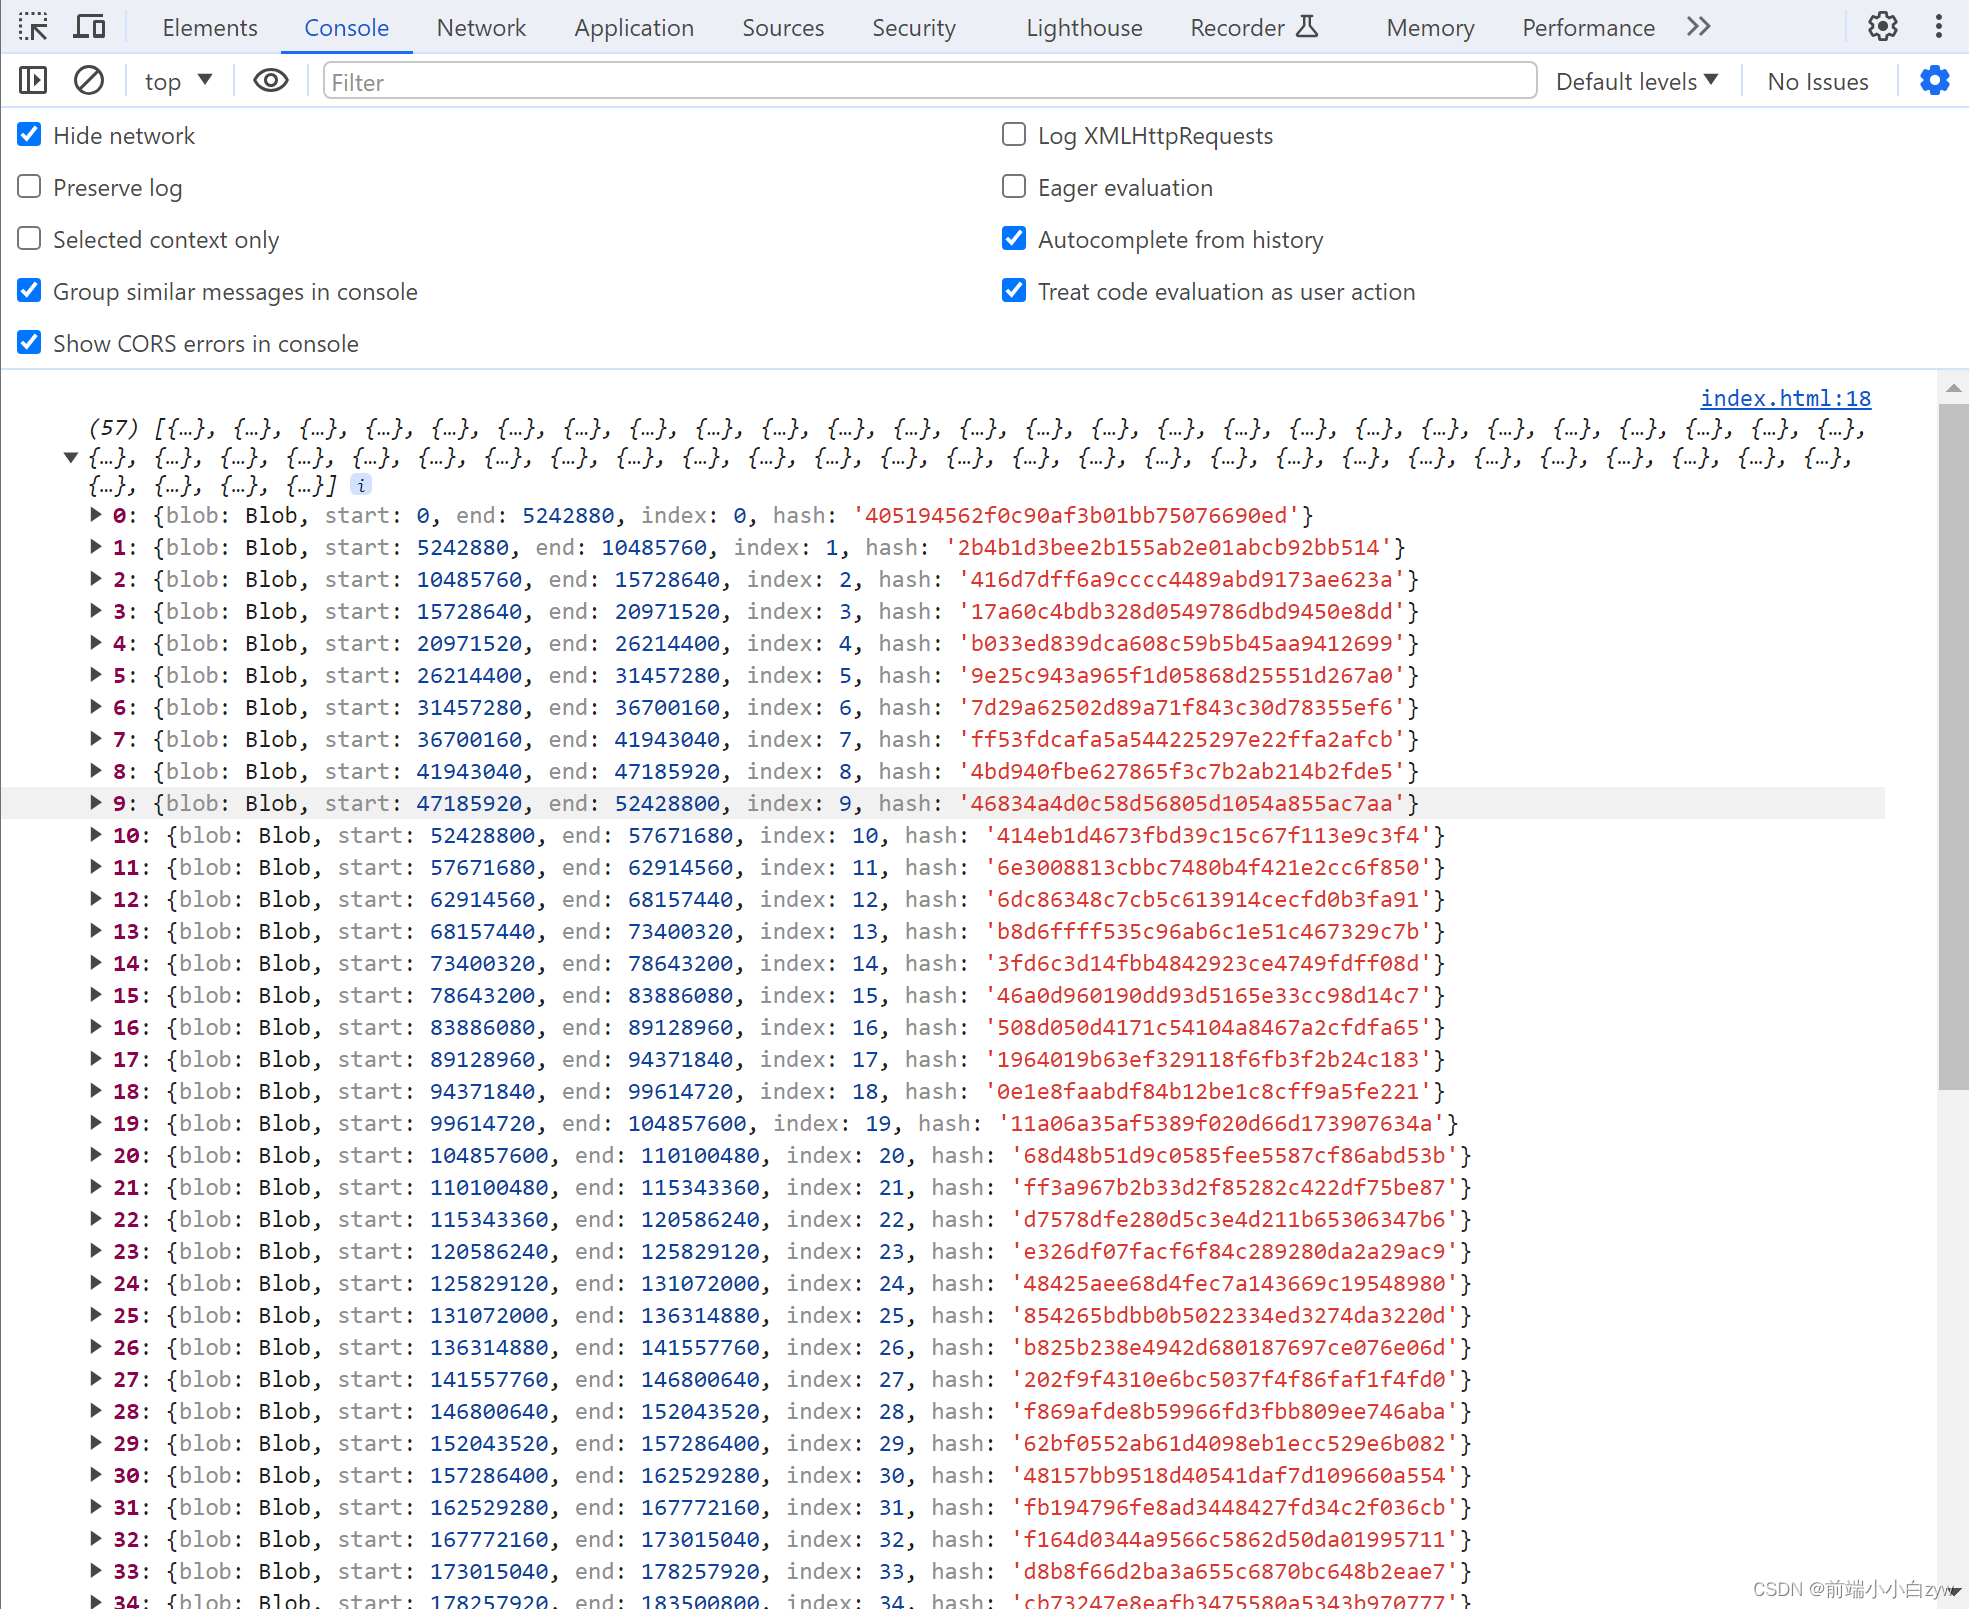Switch to the Application tab
This screenshot has height=1609, width=1969.
click(x=634, y=27)
